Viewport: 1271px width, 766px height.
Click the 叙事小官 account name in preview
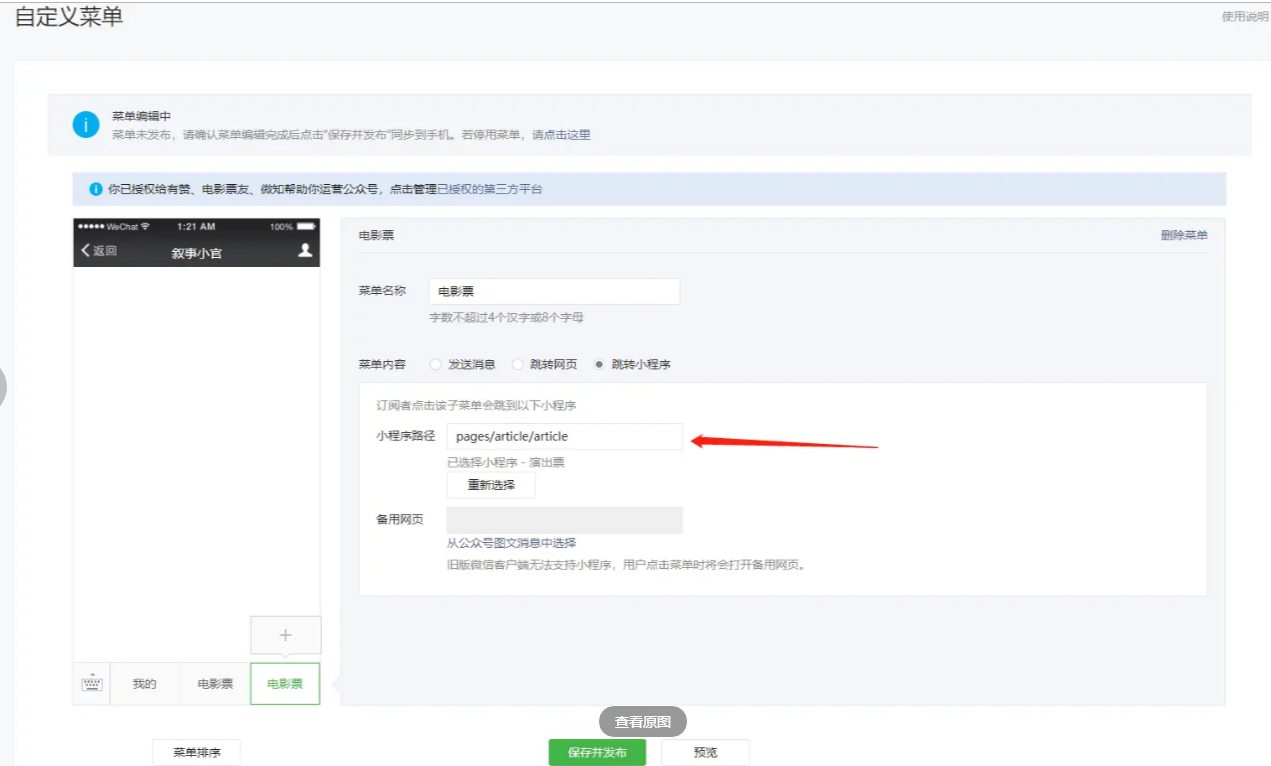point(197,254)
